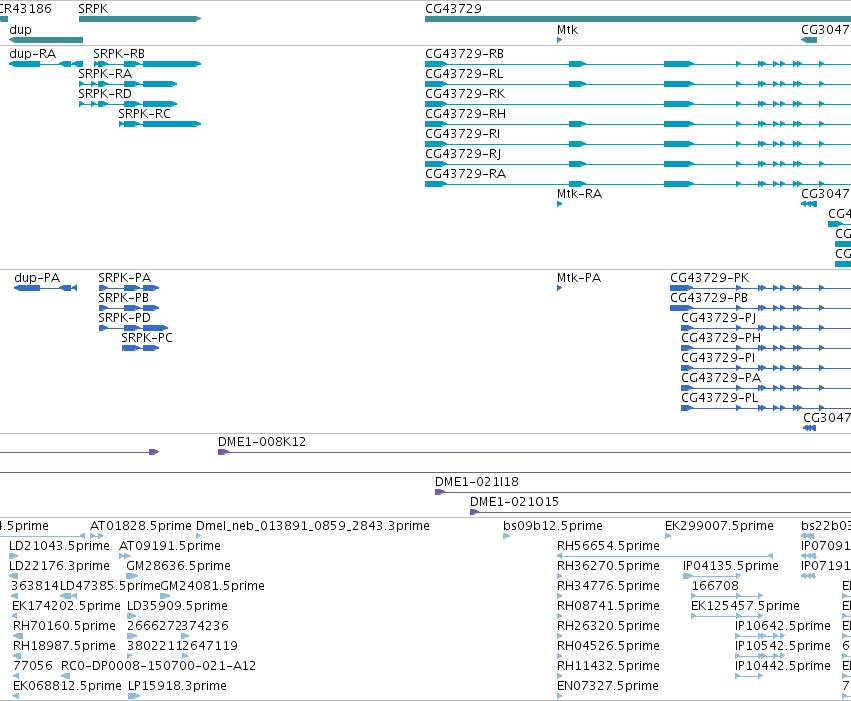
Task: Click protein CG43729-PB label
Action: tap(709, 298)
